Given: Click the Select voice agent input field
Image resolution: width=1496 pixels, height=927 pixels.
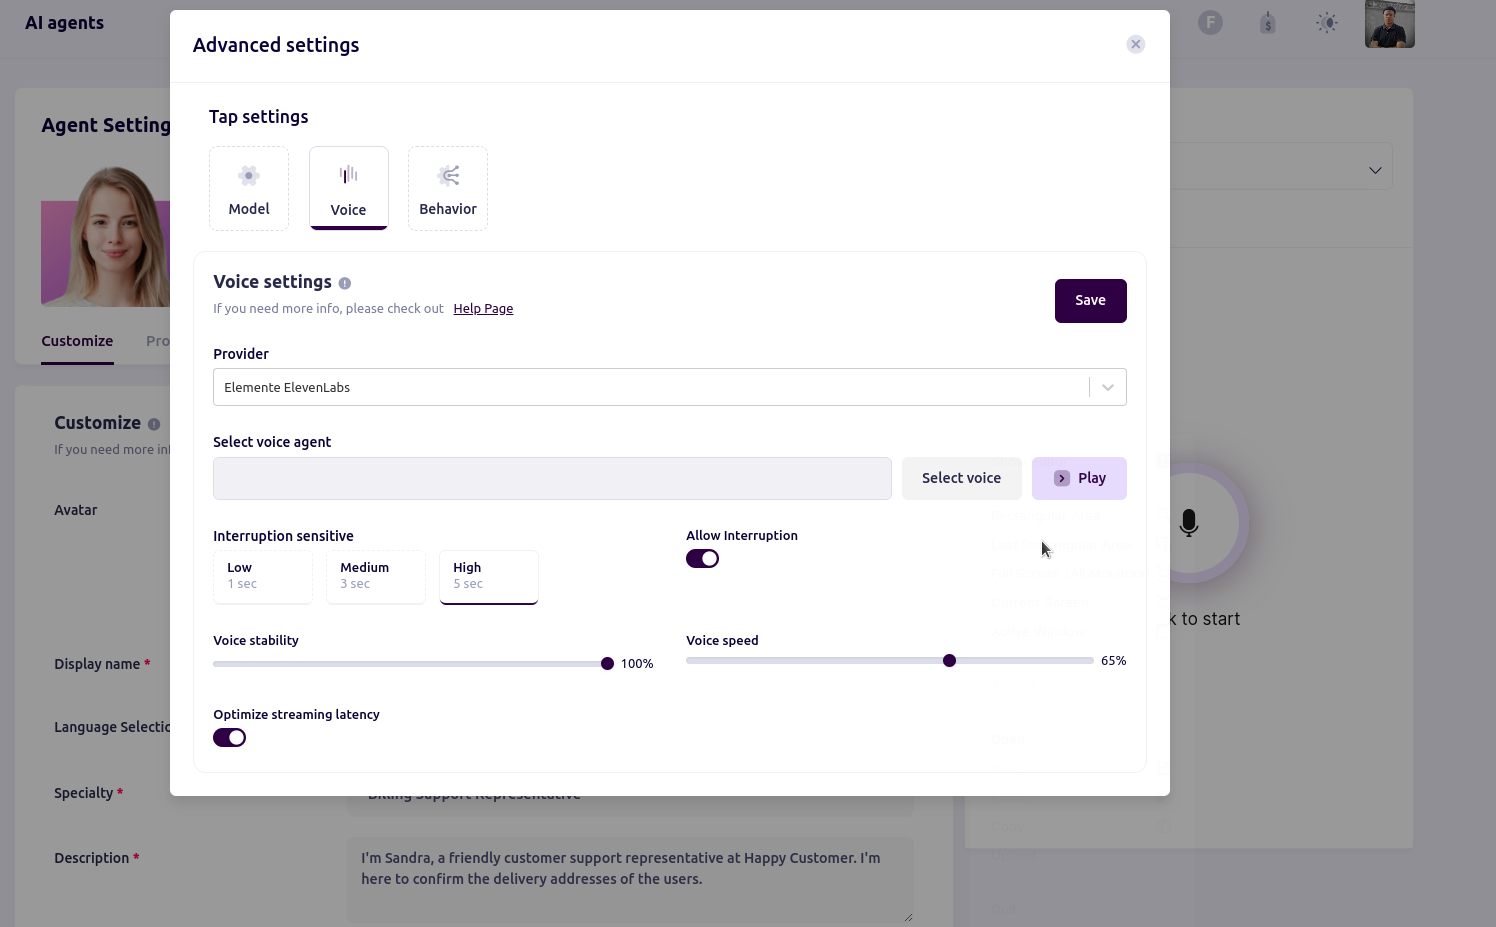Looking at the screenshot, I should coord(552,478).
